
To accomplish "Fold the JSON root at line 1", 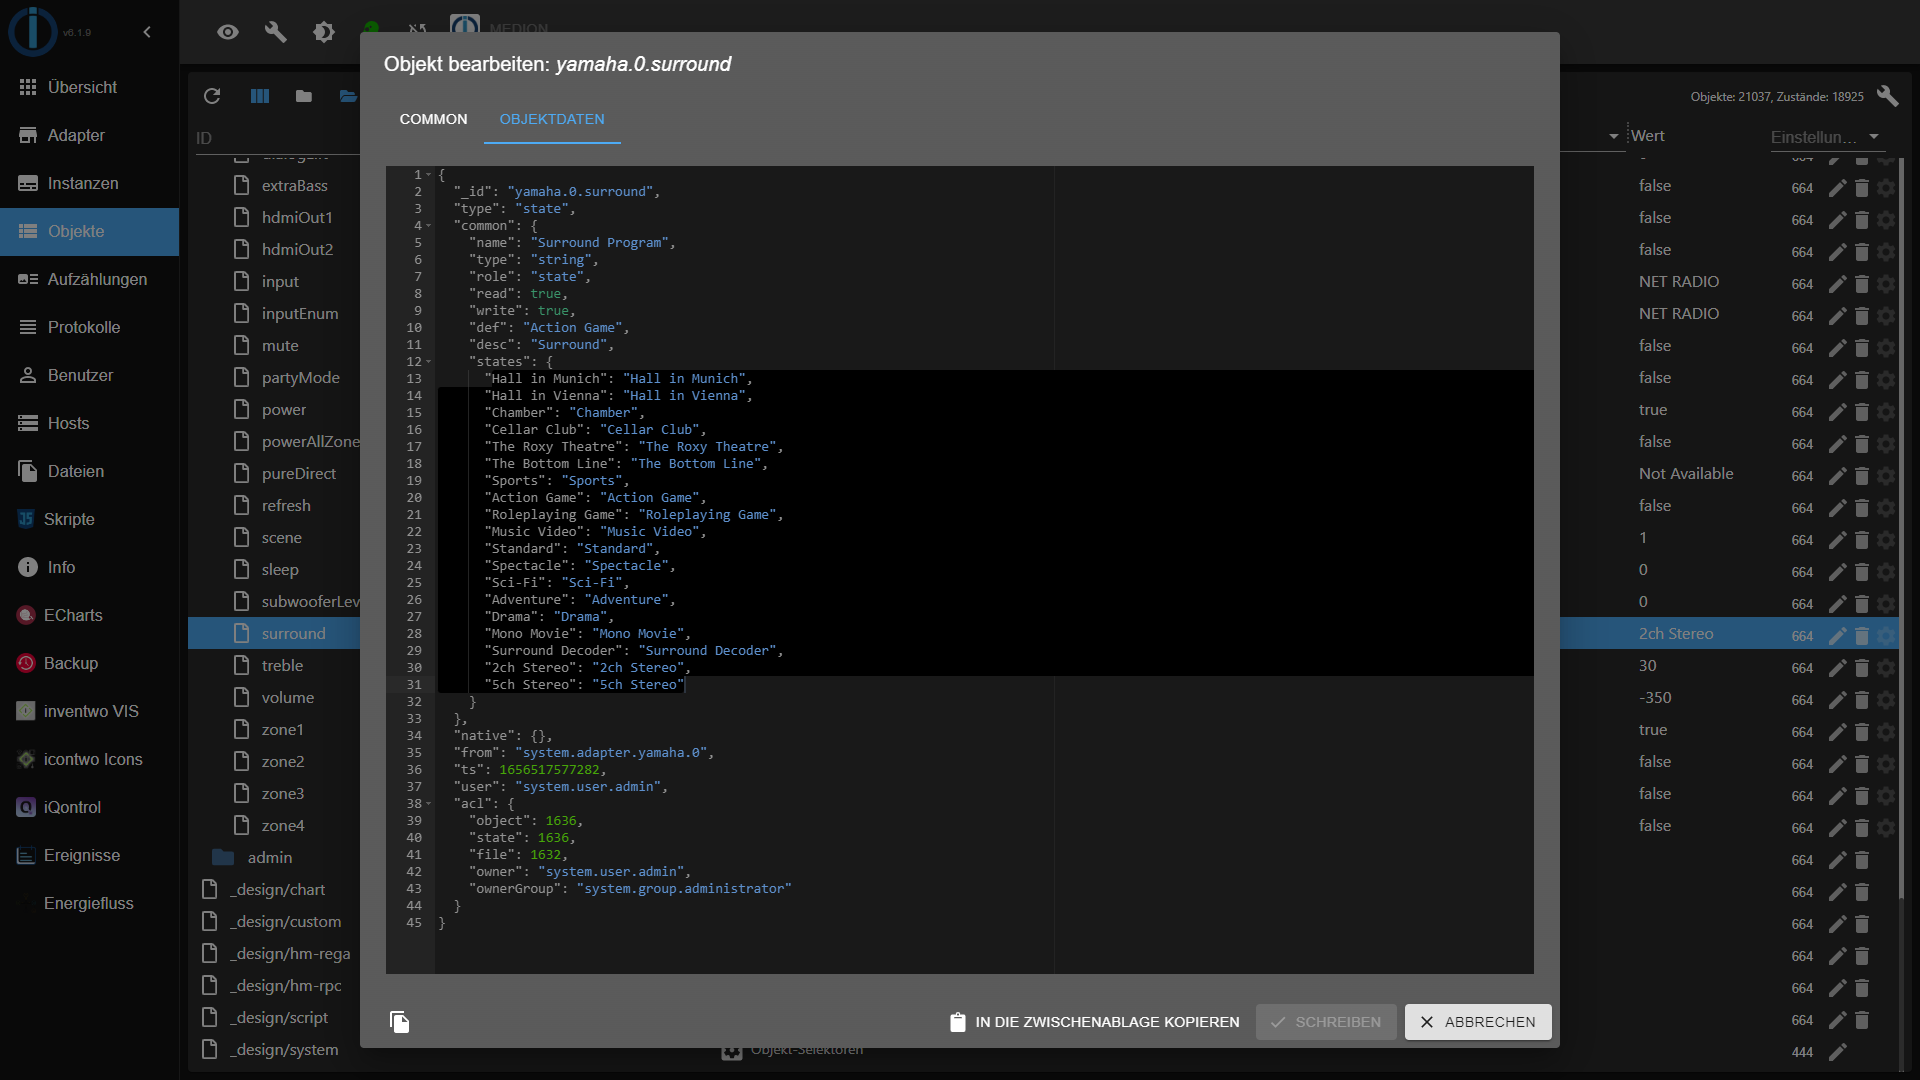I will [x=429, y=175].
